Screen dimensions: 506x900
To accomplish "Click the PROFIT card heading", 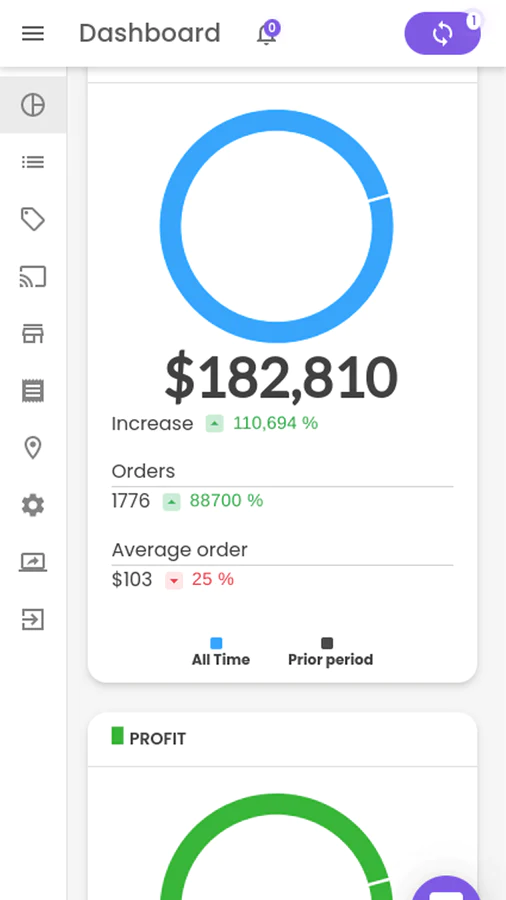I will [x=158, y=739].
